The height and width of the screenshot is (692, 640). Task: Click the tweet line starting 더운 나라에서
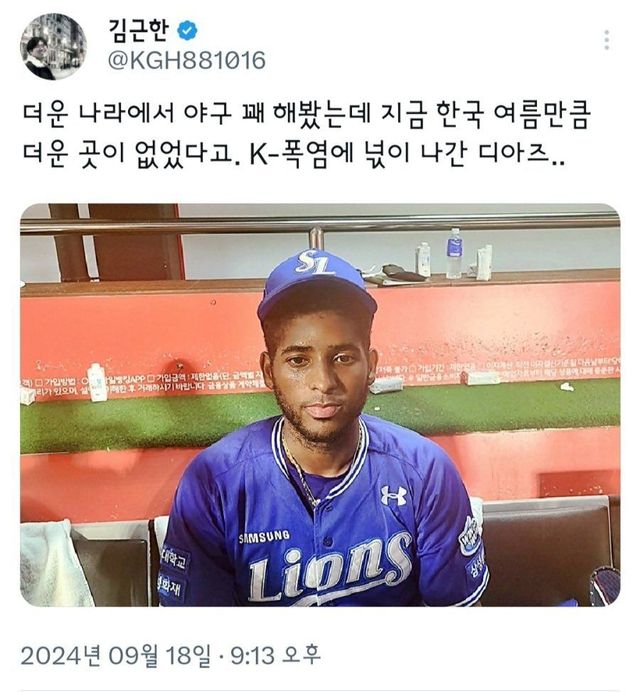pos(306,116)
